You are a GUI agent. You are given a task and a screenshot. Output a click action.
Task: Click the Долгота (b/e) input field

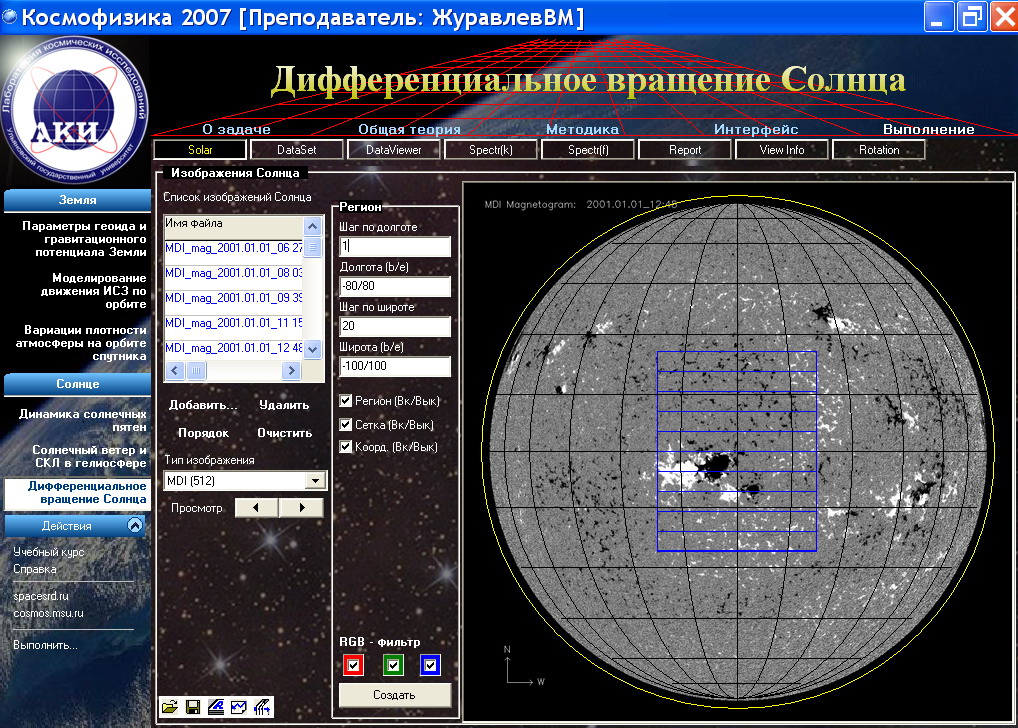(395, 287)
